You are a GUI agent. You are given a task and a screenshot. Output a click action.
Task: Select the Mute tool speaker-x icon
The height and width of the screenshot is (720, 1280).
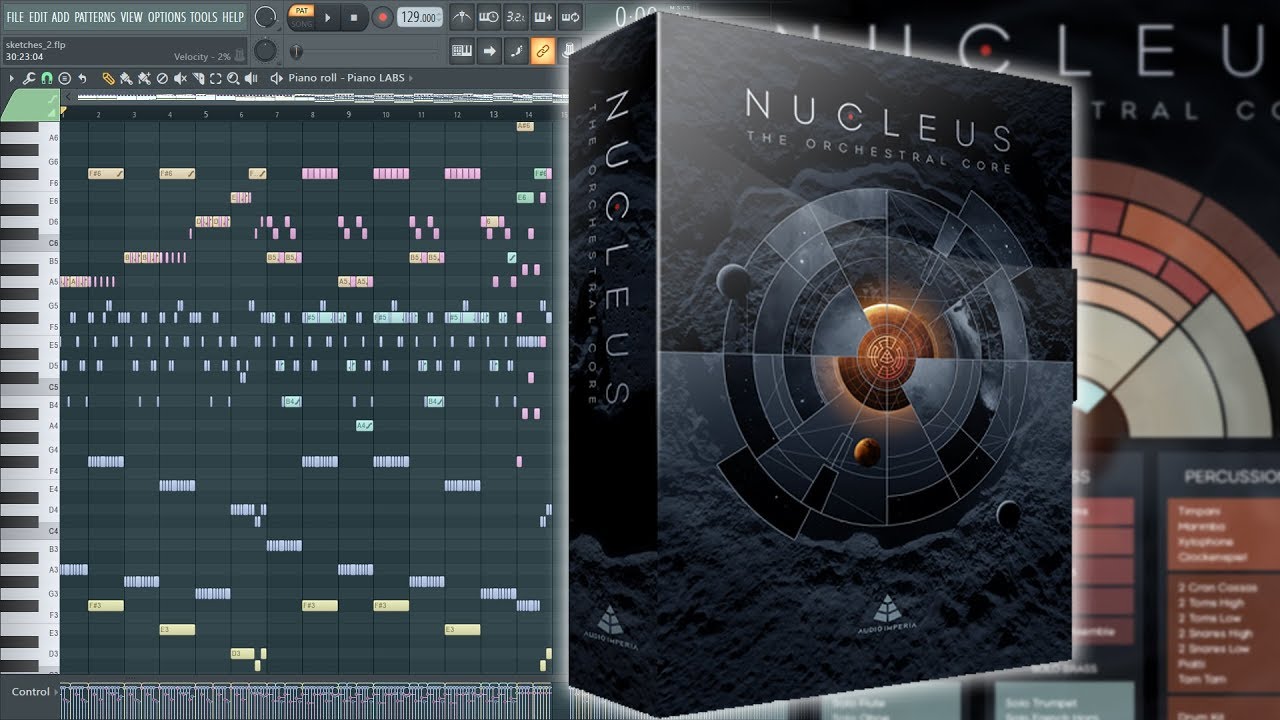click(x=180, y=78)
